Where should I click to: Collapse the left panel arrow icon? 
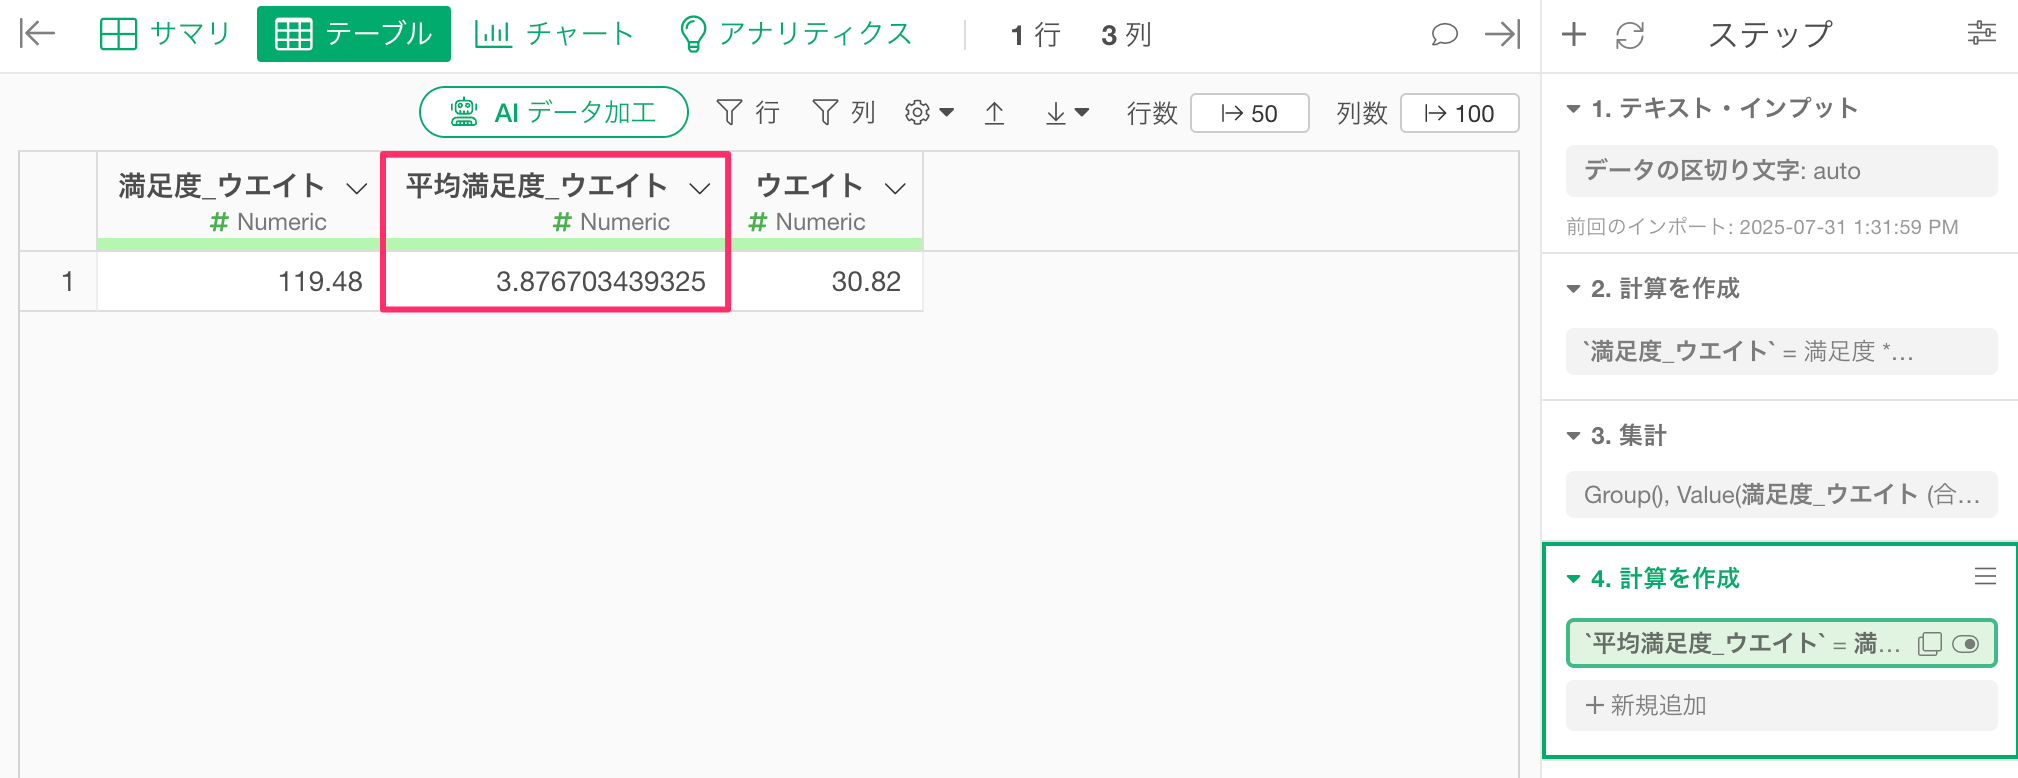[x=37, y=34]
